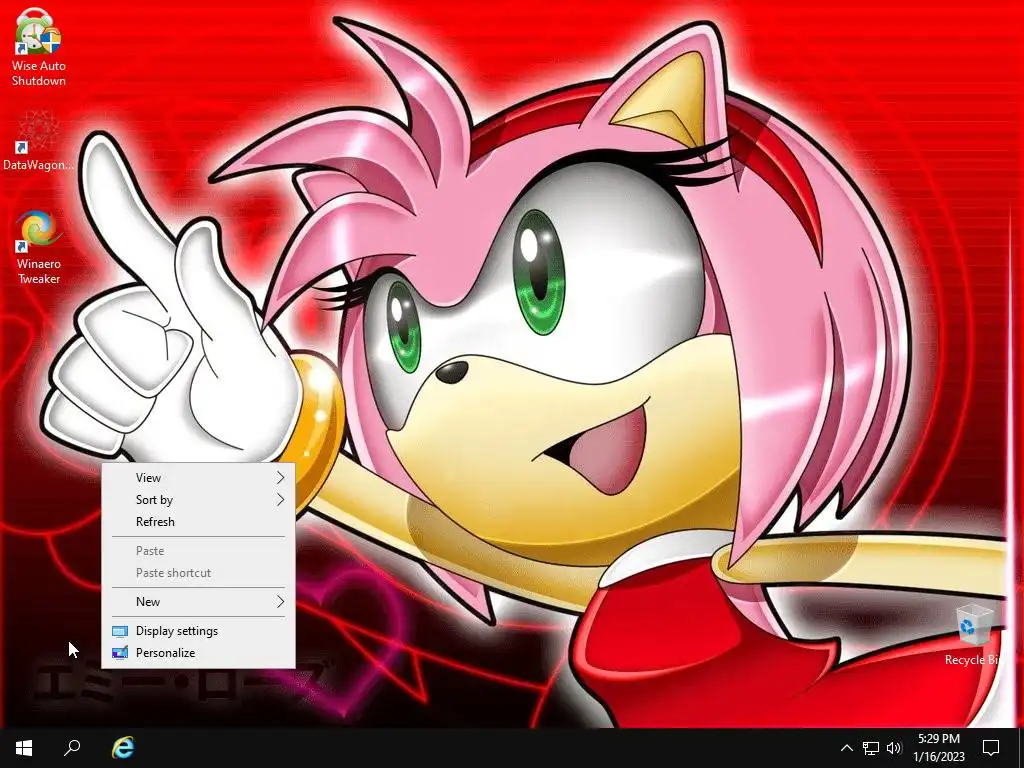Click the Display settings monitor icon

click(120, 631)
